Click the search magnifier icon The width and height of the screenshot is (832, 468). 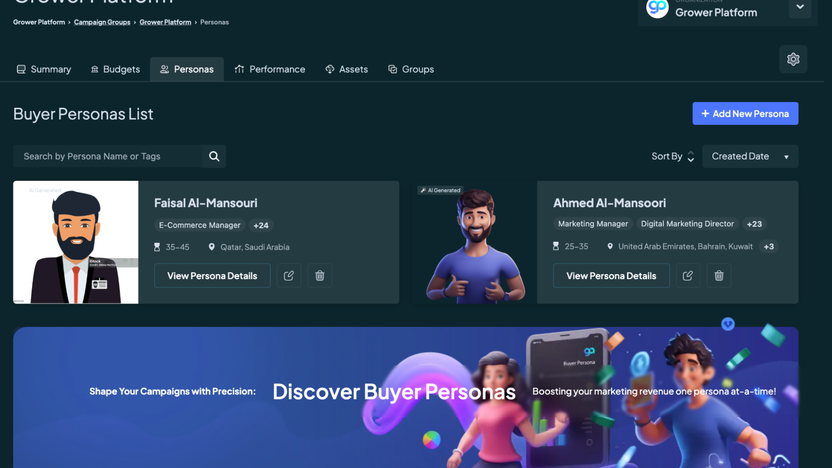tap(214, 156)
